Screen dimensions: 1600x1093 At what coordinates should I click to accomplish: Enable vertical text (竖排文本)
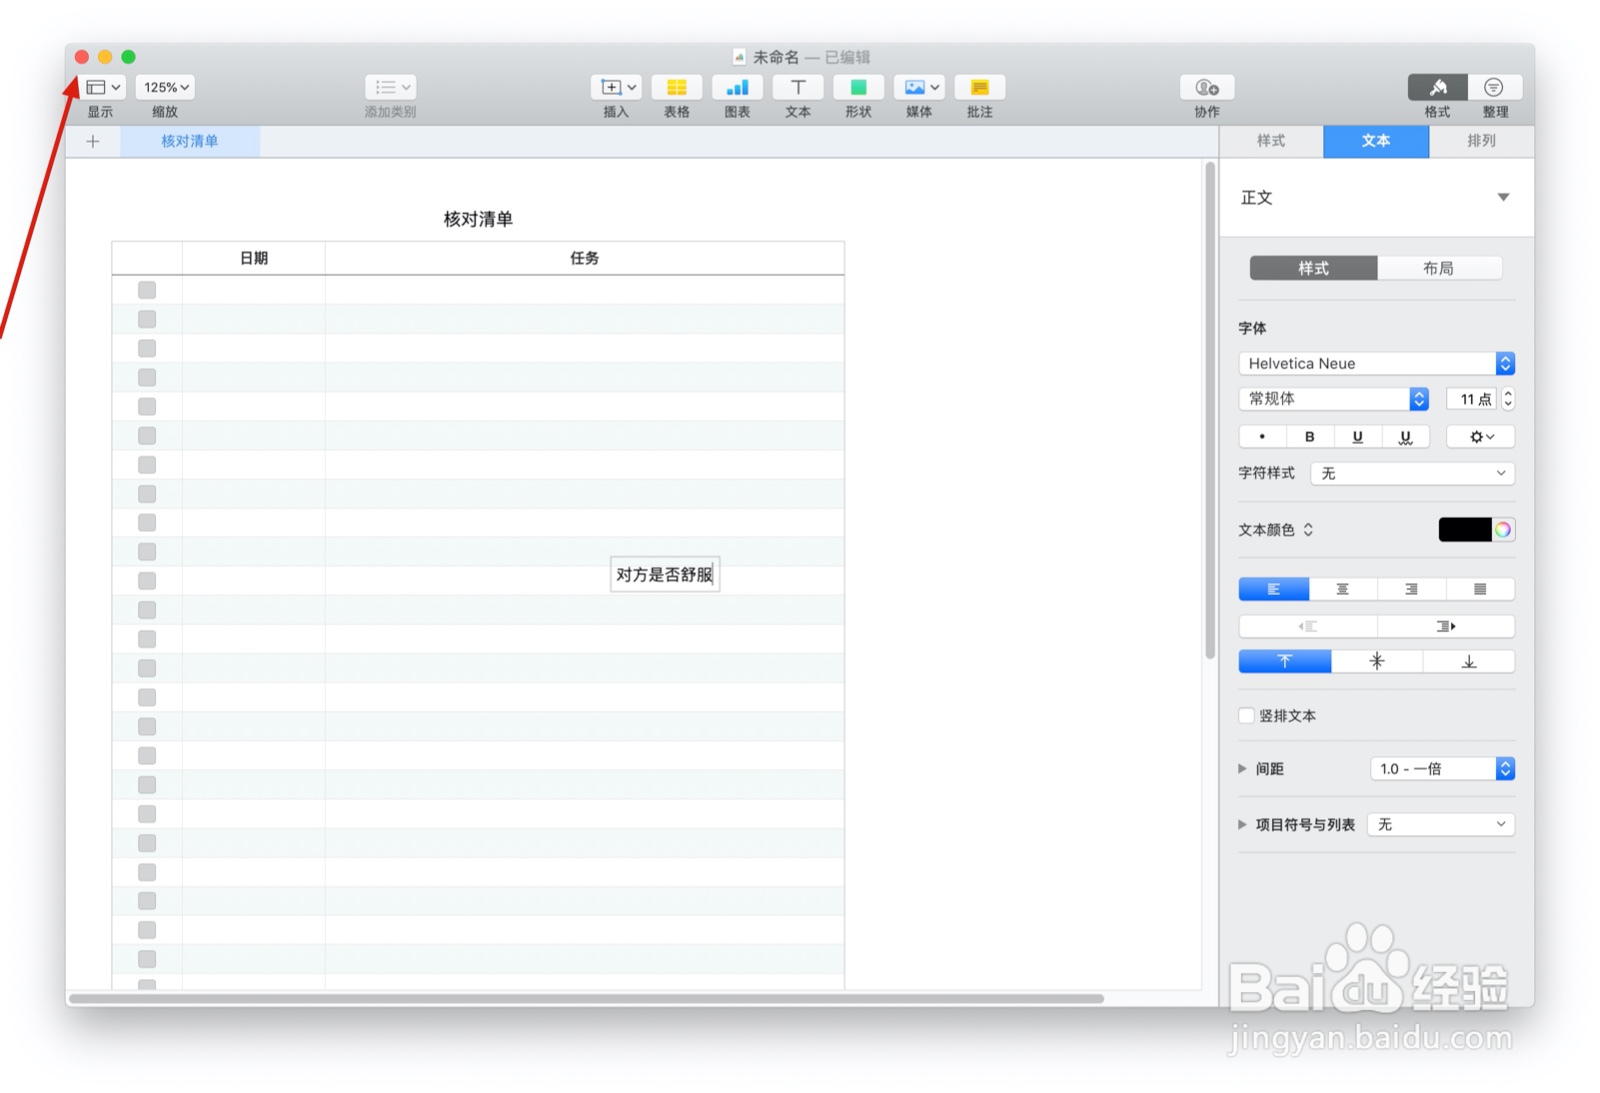click(1246, 715)
